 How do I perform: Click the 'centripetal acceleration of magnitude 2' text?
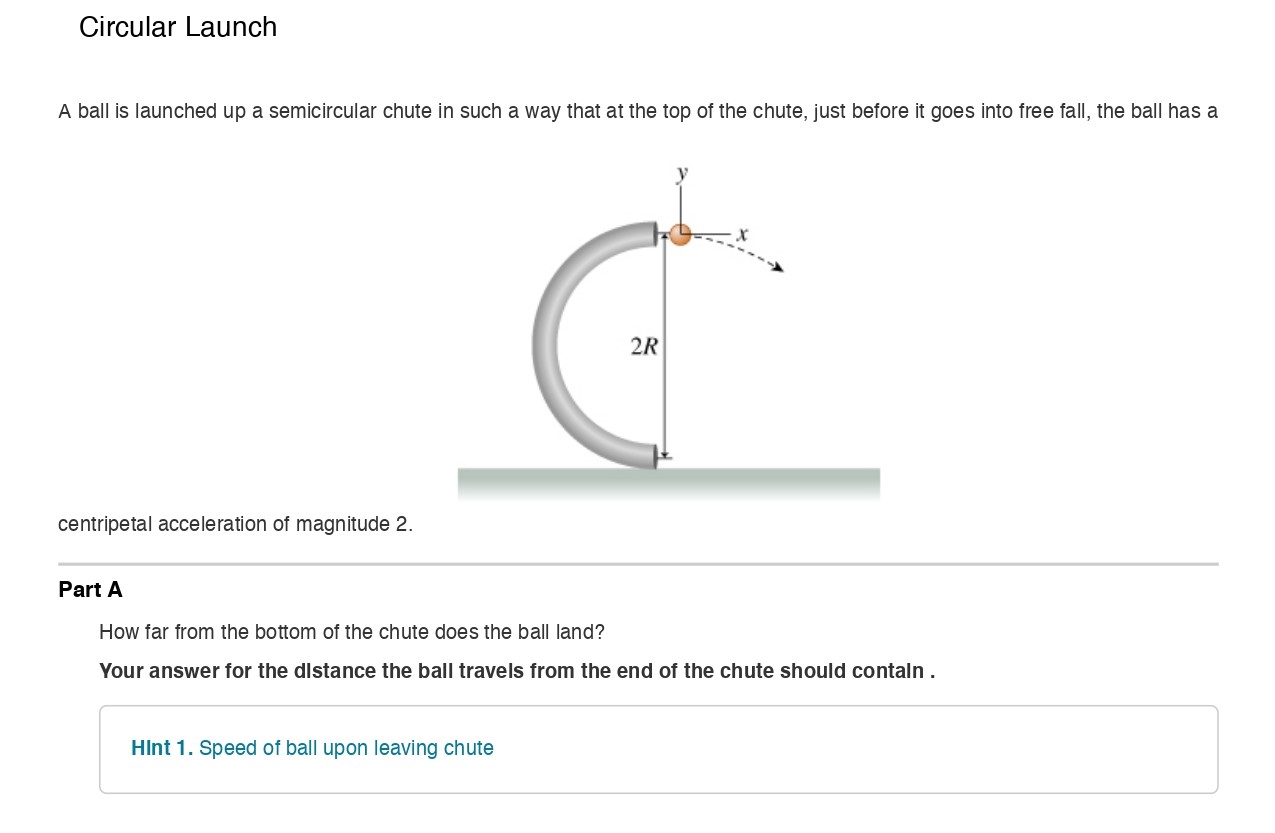coord(235,524)
